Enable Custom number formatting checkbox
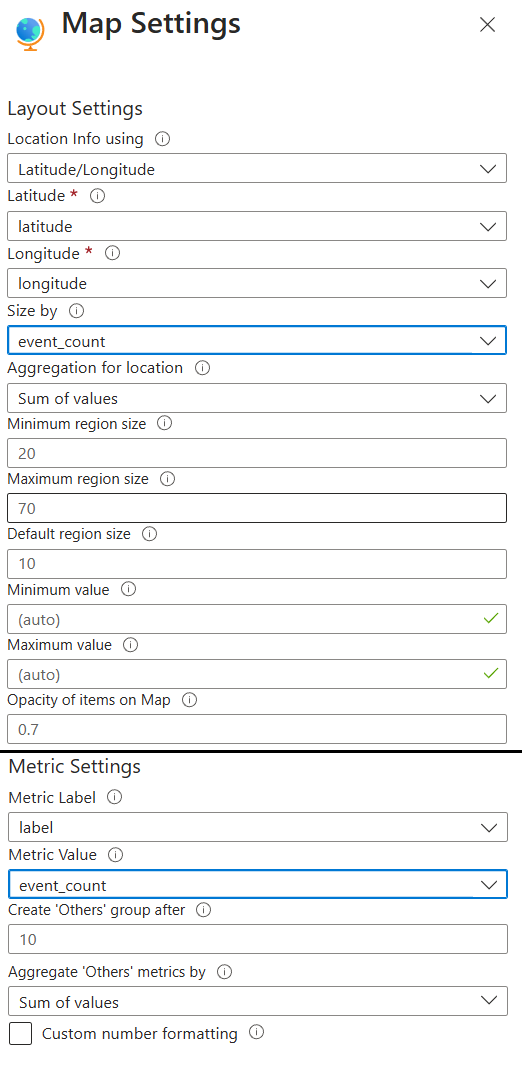Viewport: 522px width, 1085px height. pyautogui.click(x=21, y=1034)
